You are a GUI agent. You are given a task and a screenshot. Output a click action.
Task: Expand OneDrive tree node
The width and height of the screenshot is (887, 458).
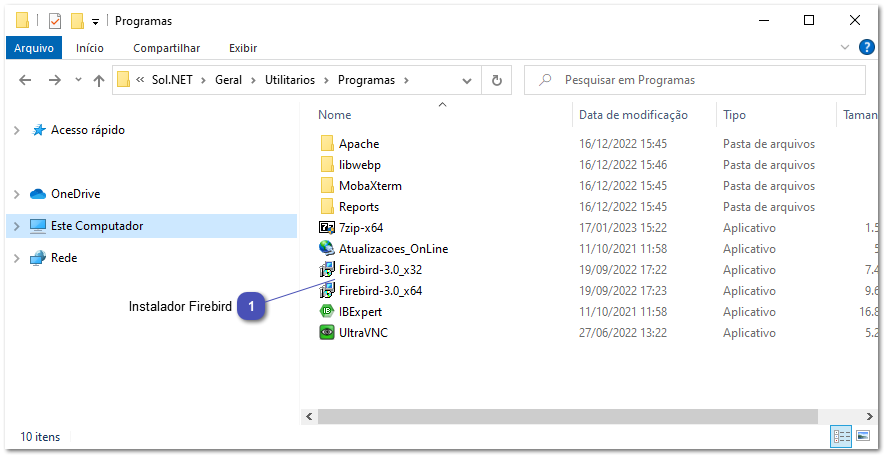coord(17,195)
